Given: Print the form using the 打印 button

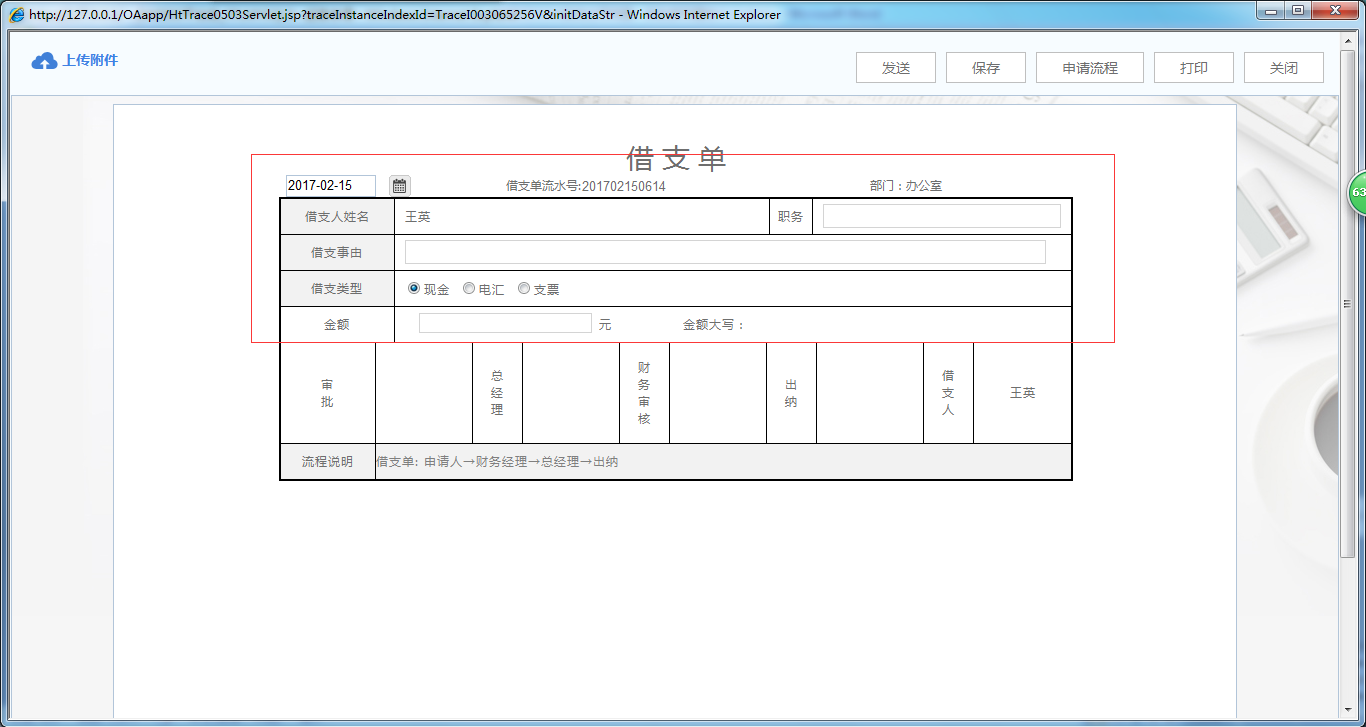Looking at the screenshot, I should point(1193,67).
